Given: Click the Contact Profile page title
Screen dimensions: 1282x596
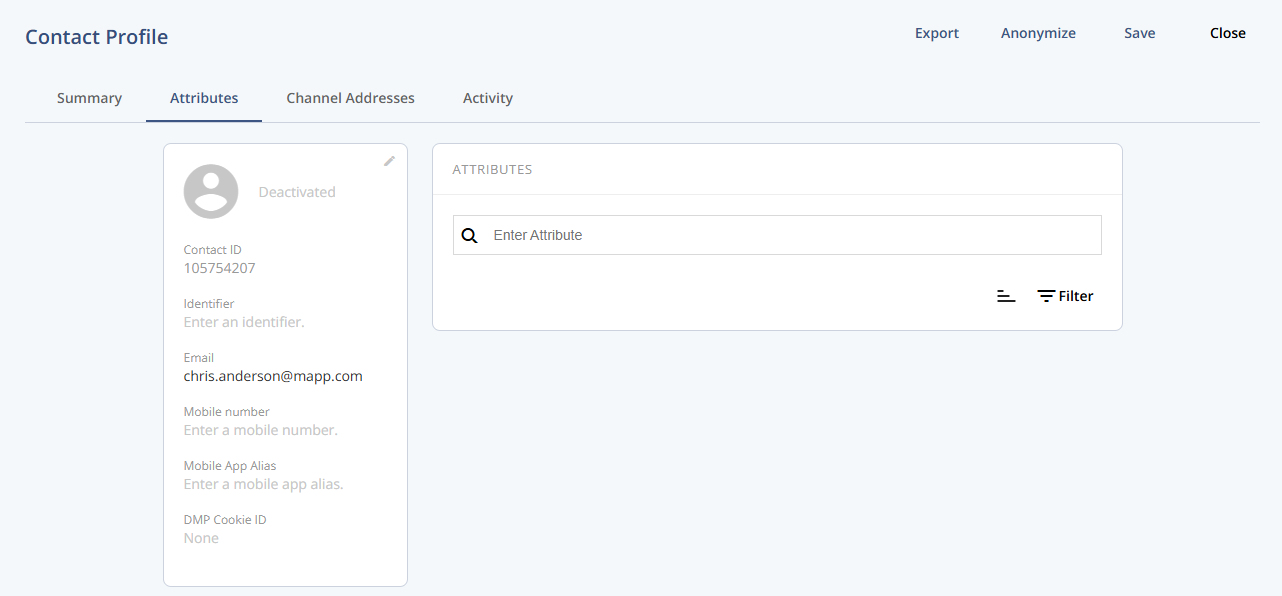Looking at the screenshot, I should (x=96, y=37).
